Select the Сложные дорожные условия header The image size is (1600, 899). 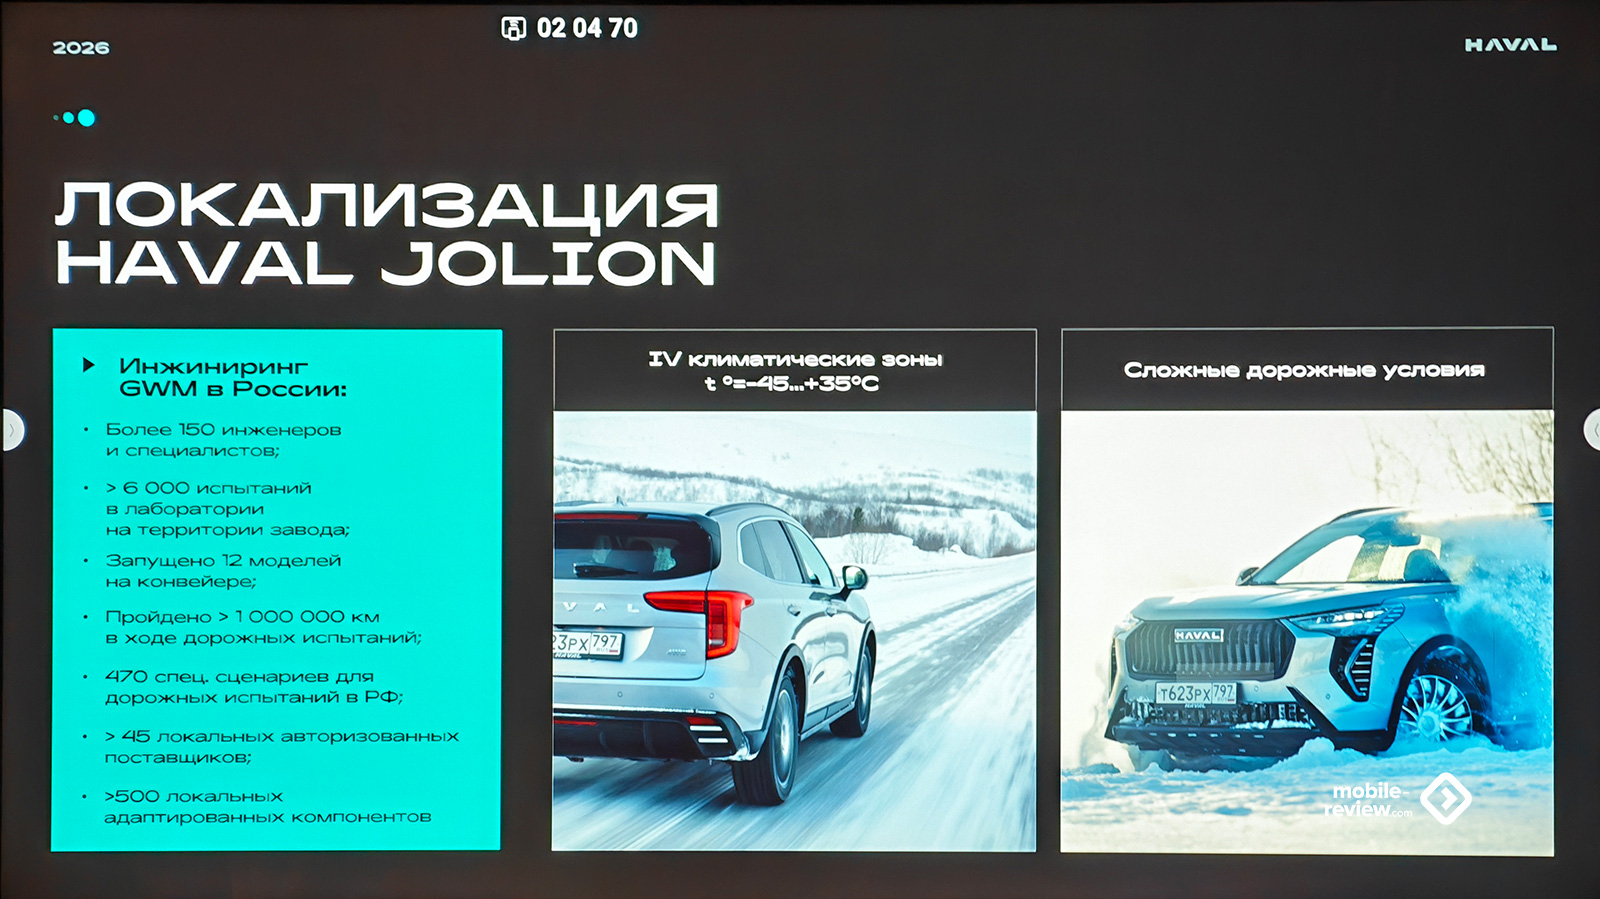coord(1305,370)
